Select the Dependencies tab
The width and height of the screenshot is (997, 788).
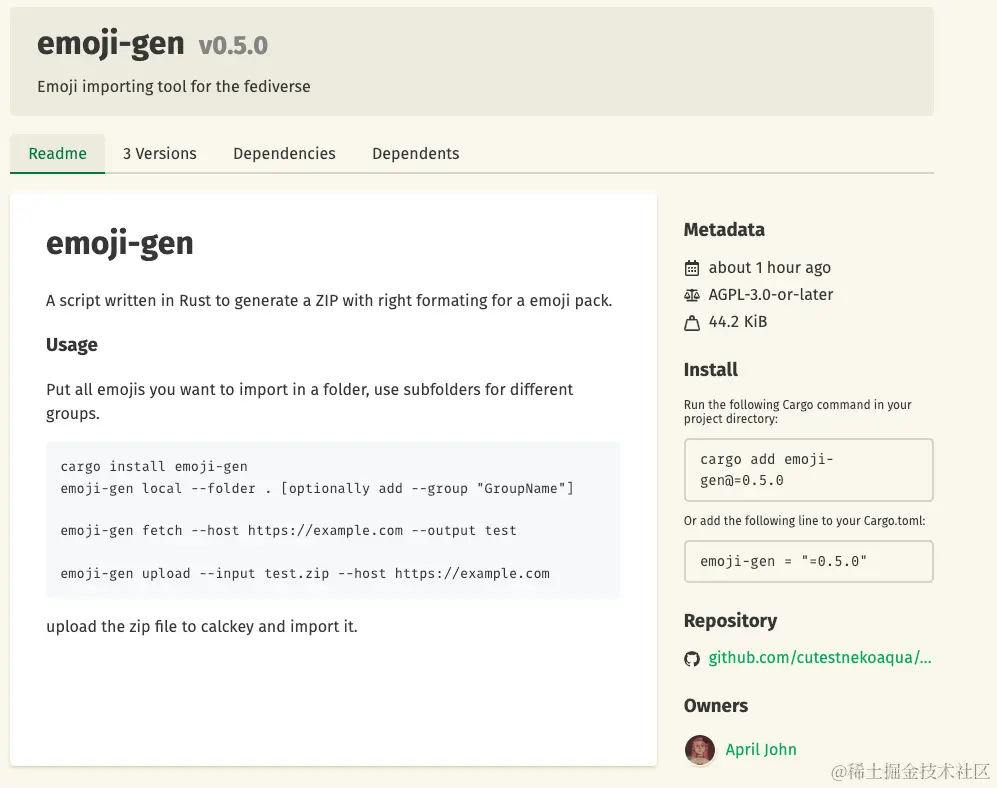coord(284,154)
